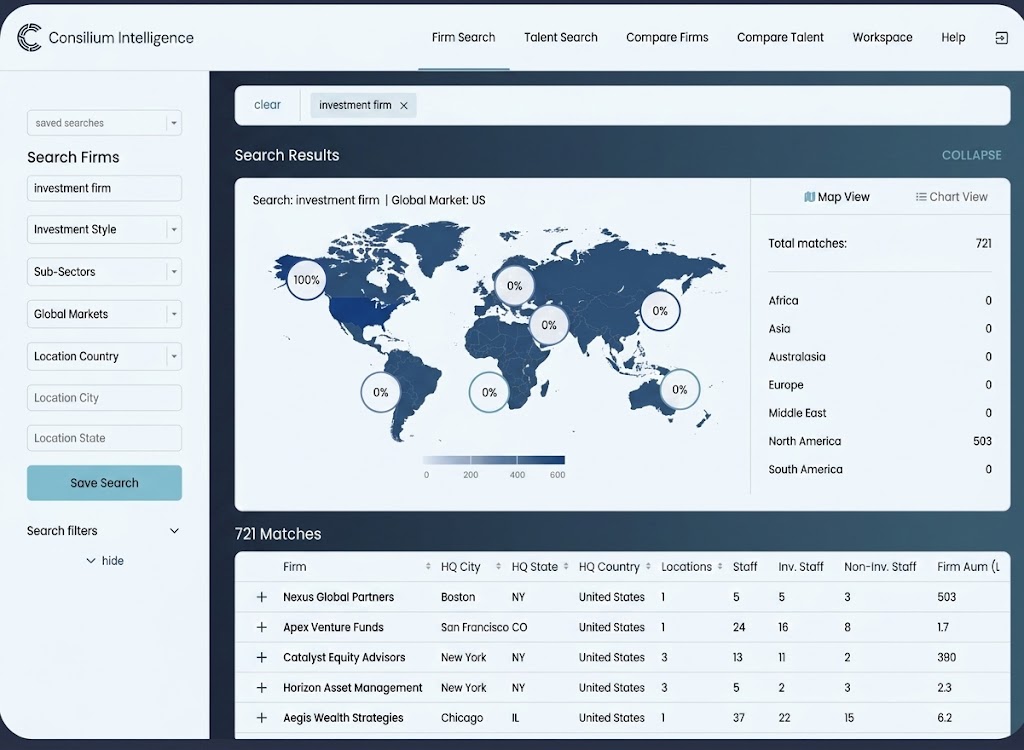The width and height of the screenshot is (1024, 750).
Task: Click Boston in Nexus Global Partners row
Action: click(x=458, y=597)
